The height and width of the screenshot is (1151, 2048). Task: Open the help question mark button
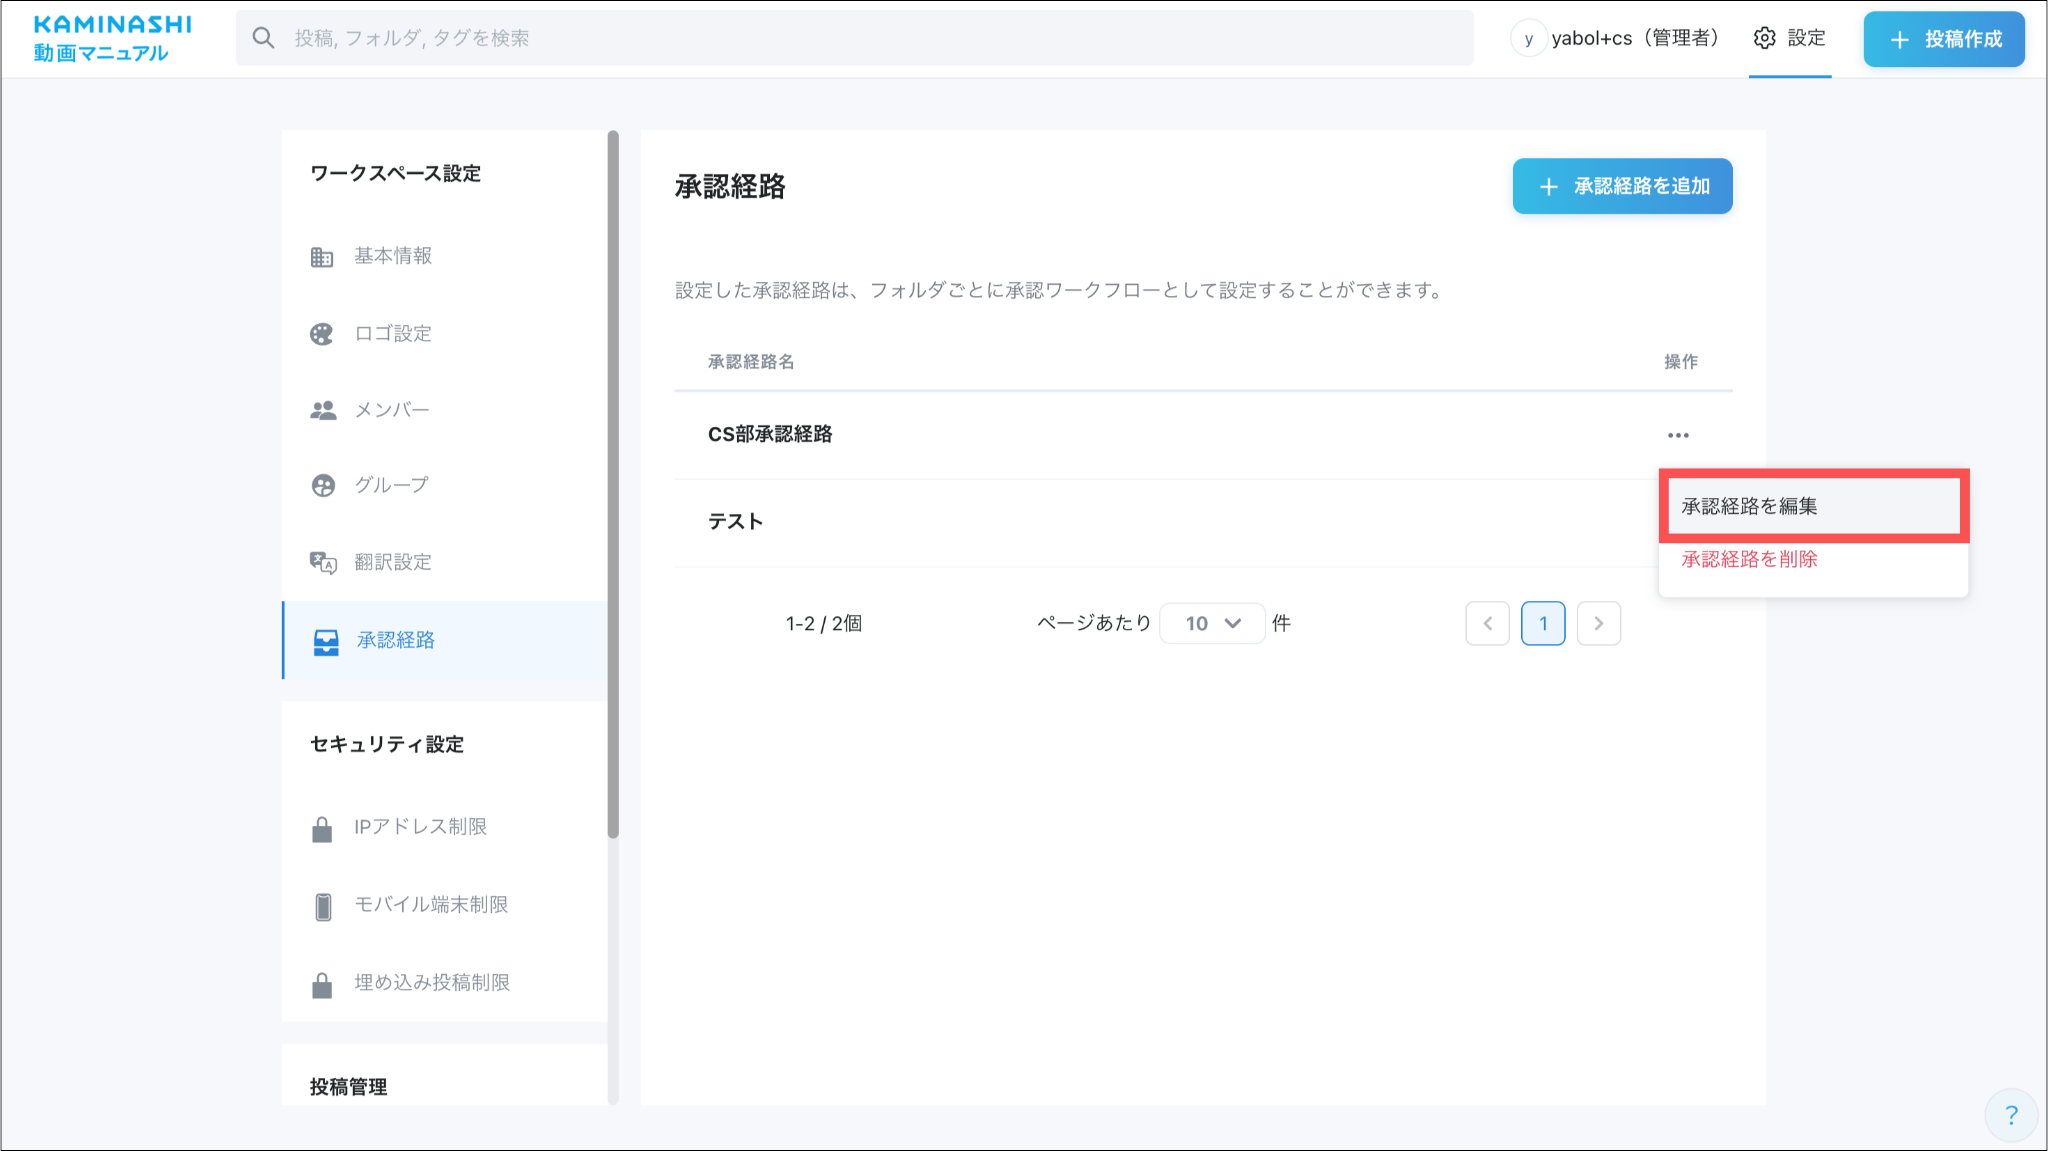coord(2011,1115)
